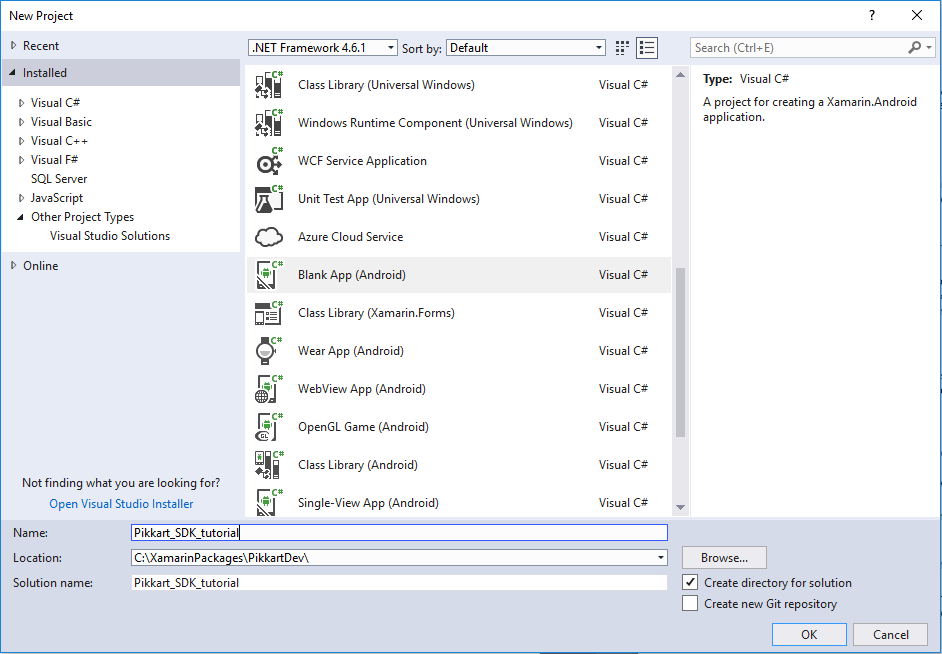The height and width of the screenshot is (654, 942).
Task: Click the project Name input field
Action: pos(399,532)
